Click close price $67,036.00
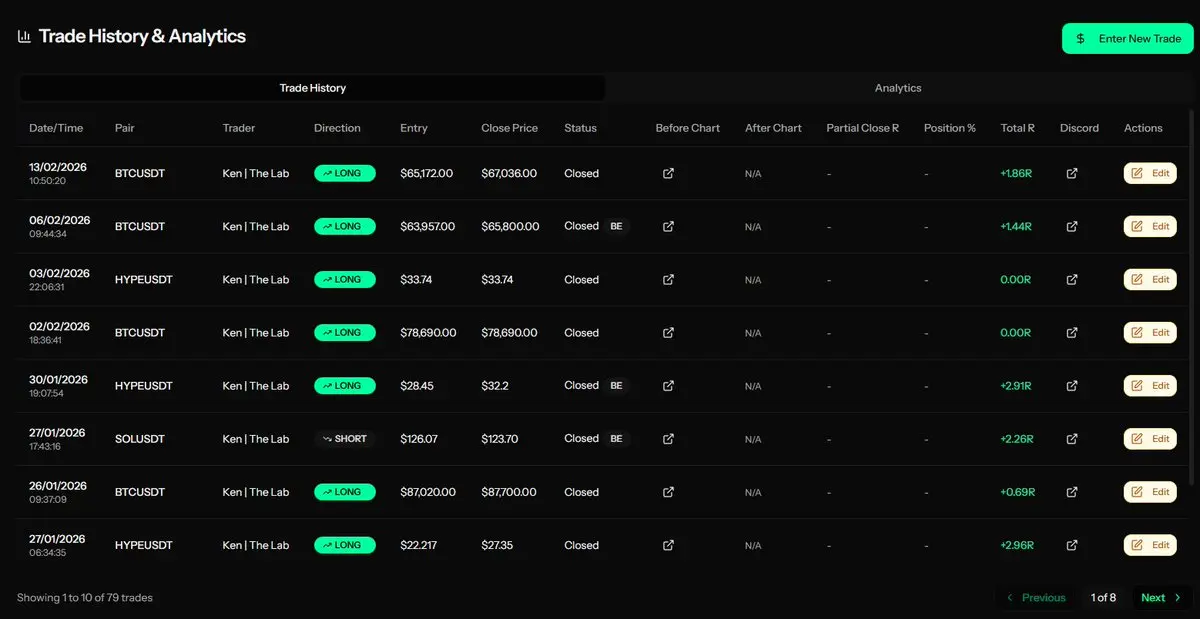Image resolution: width=1200 pixels, height=619 pixels. coord(509,173)
